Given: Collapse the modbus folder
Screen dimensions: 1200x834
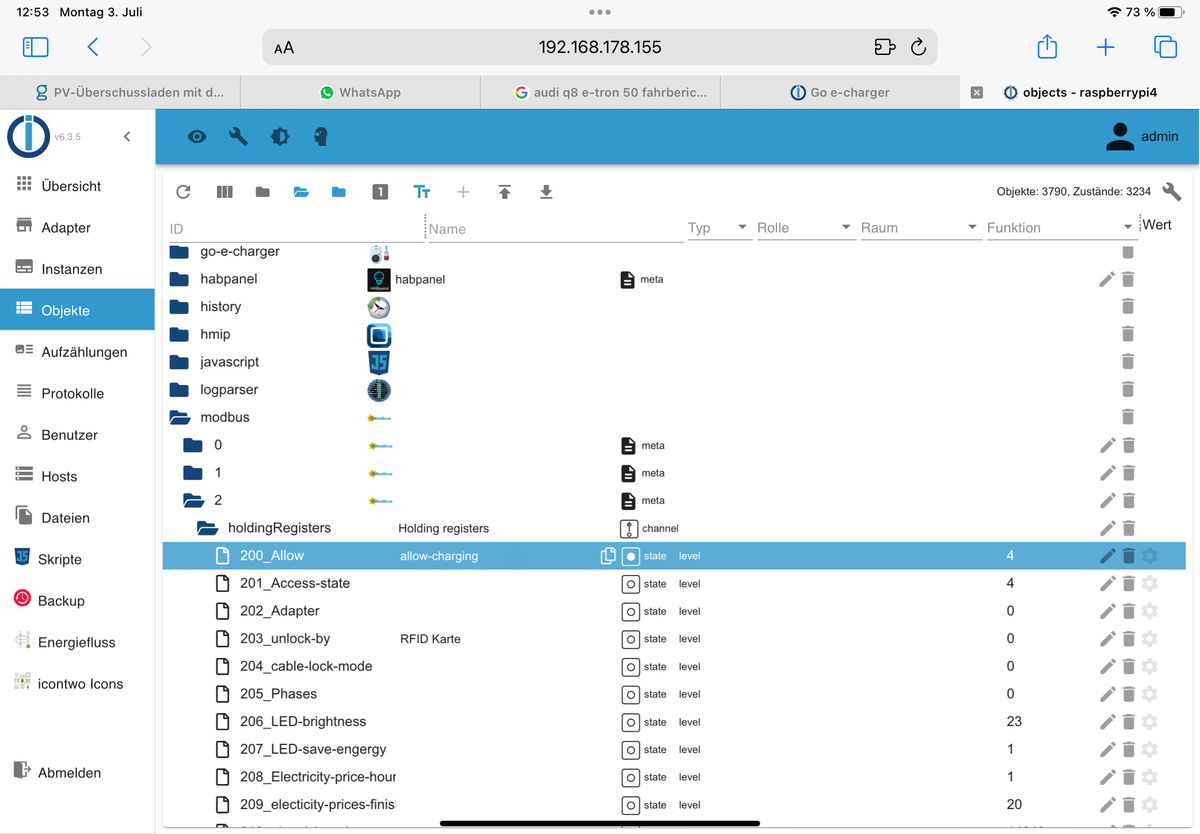Looking at the screenshot, I should pos(180,417).
